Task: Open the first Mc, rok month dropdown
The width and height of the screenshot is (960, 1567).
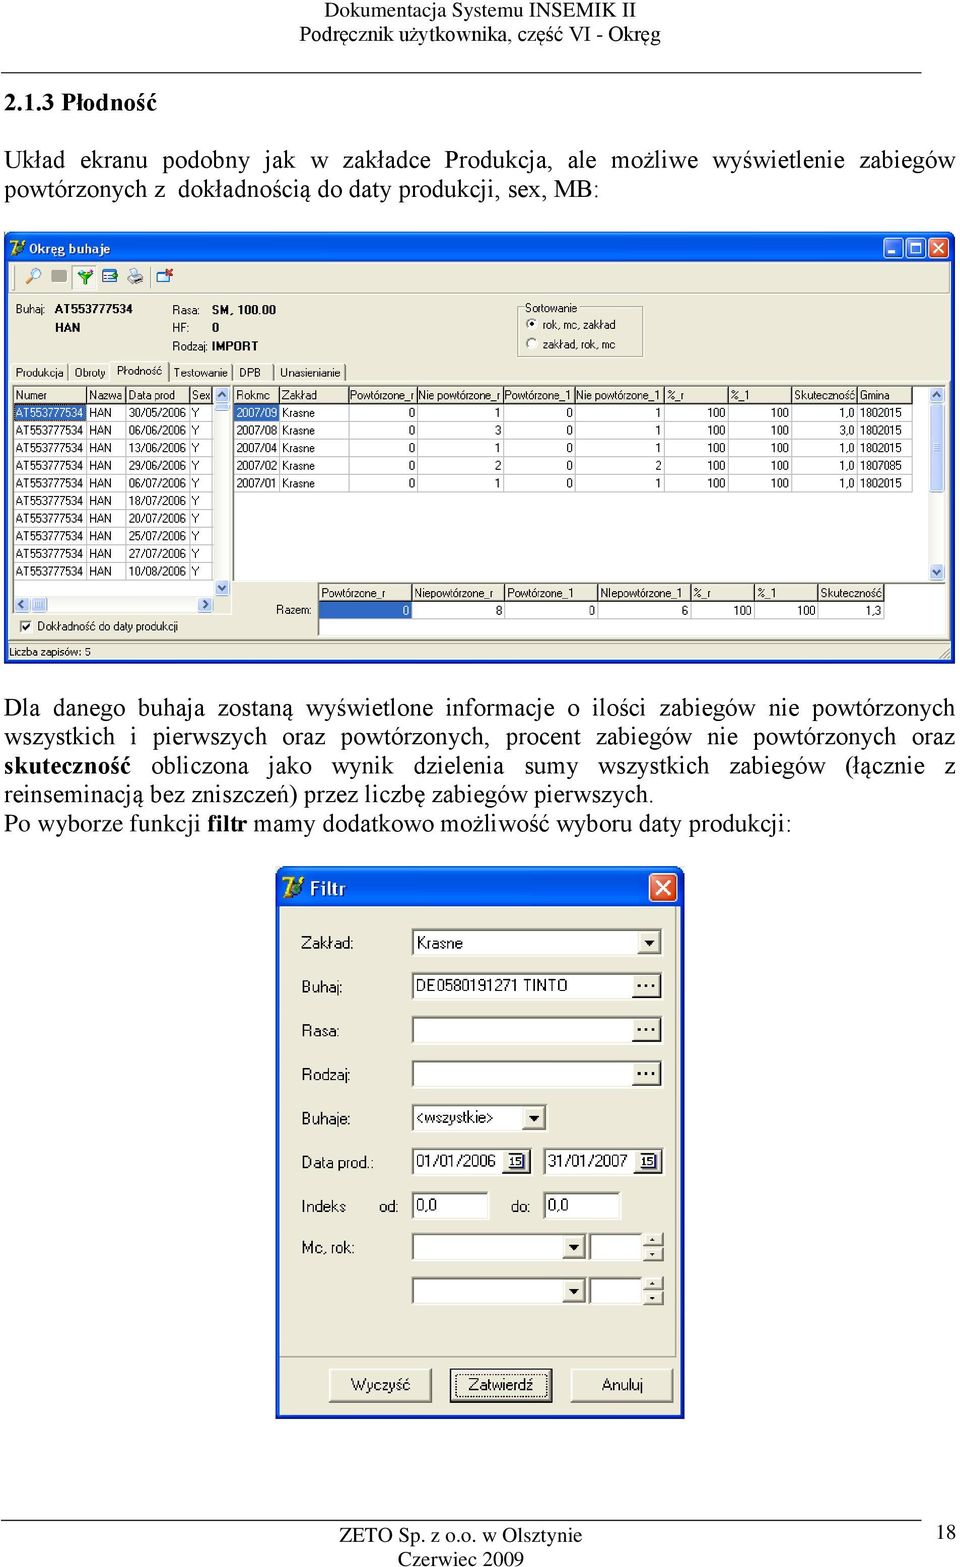Action: [x=573, y=1247]
